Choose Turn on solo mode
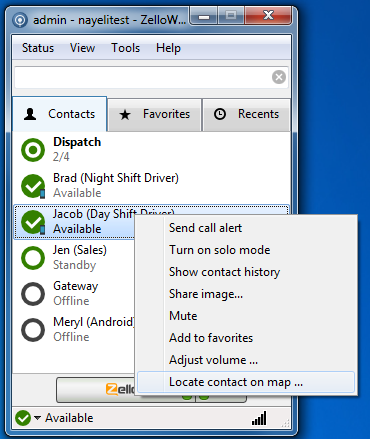 click(x=246, y=250)
